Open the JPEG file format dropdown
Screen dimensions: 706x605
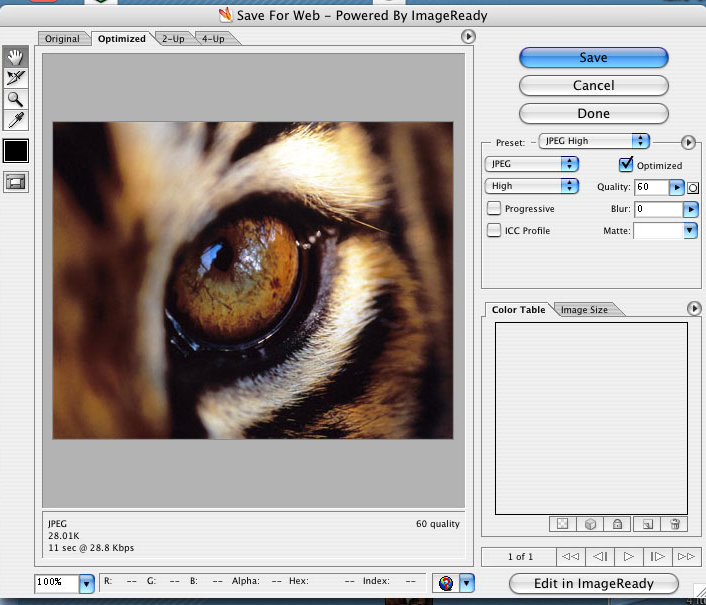(532, 164)
